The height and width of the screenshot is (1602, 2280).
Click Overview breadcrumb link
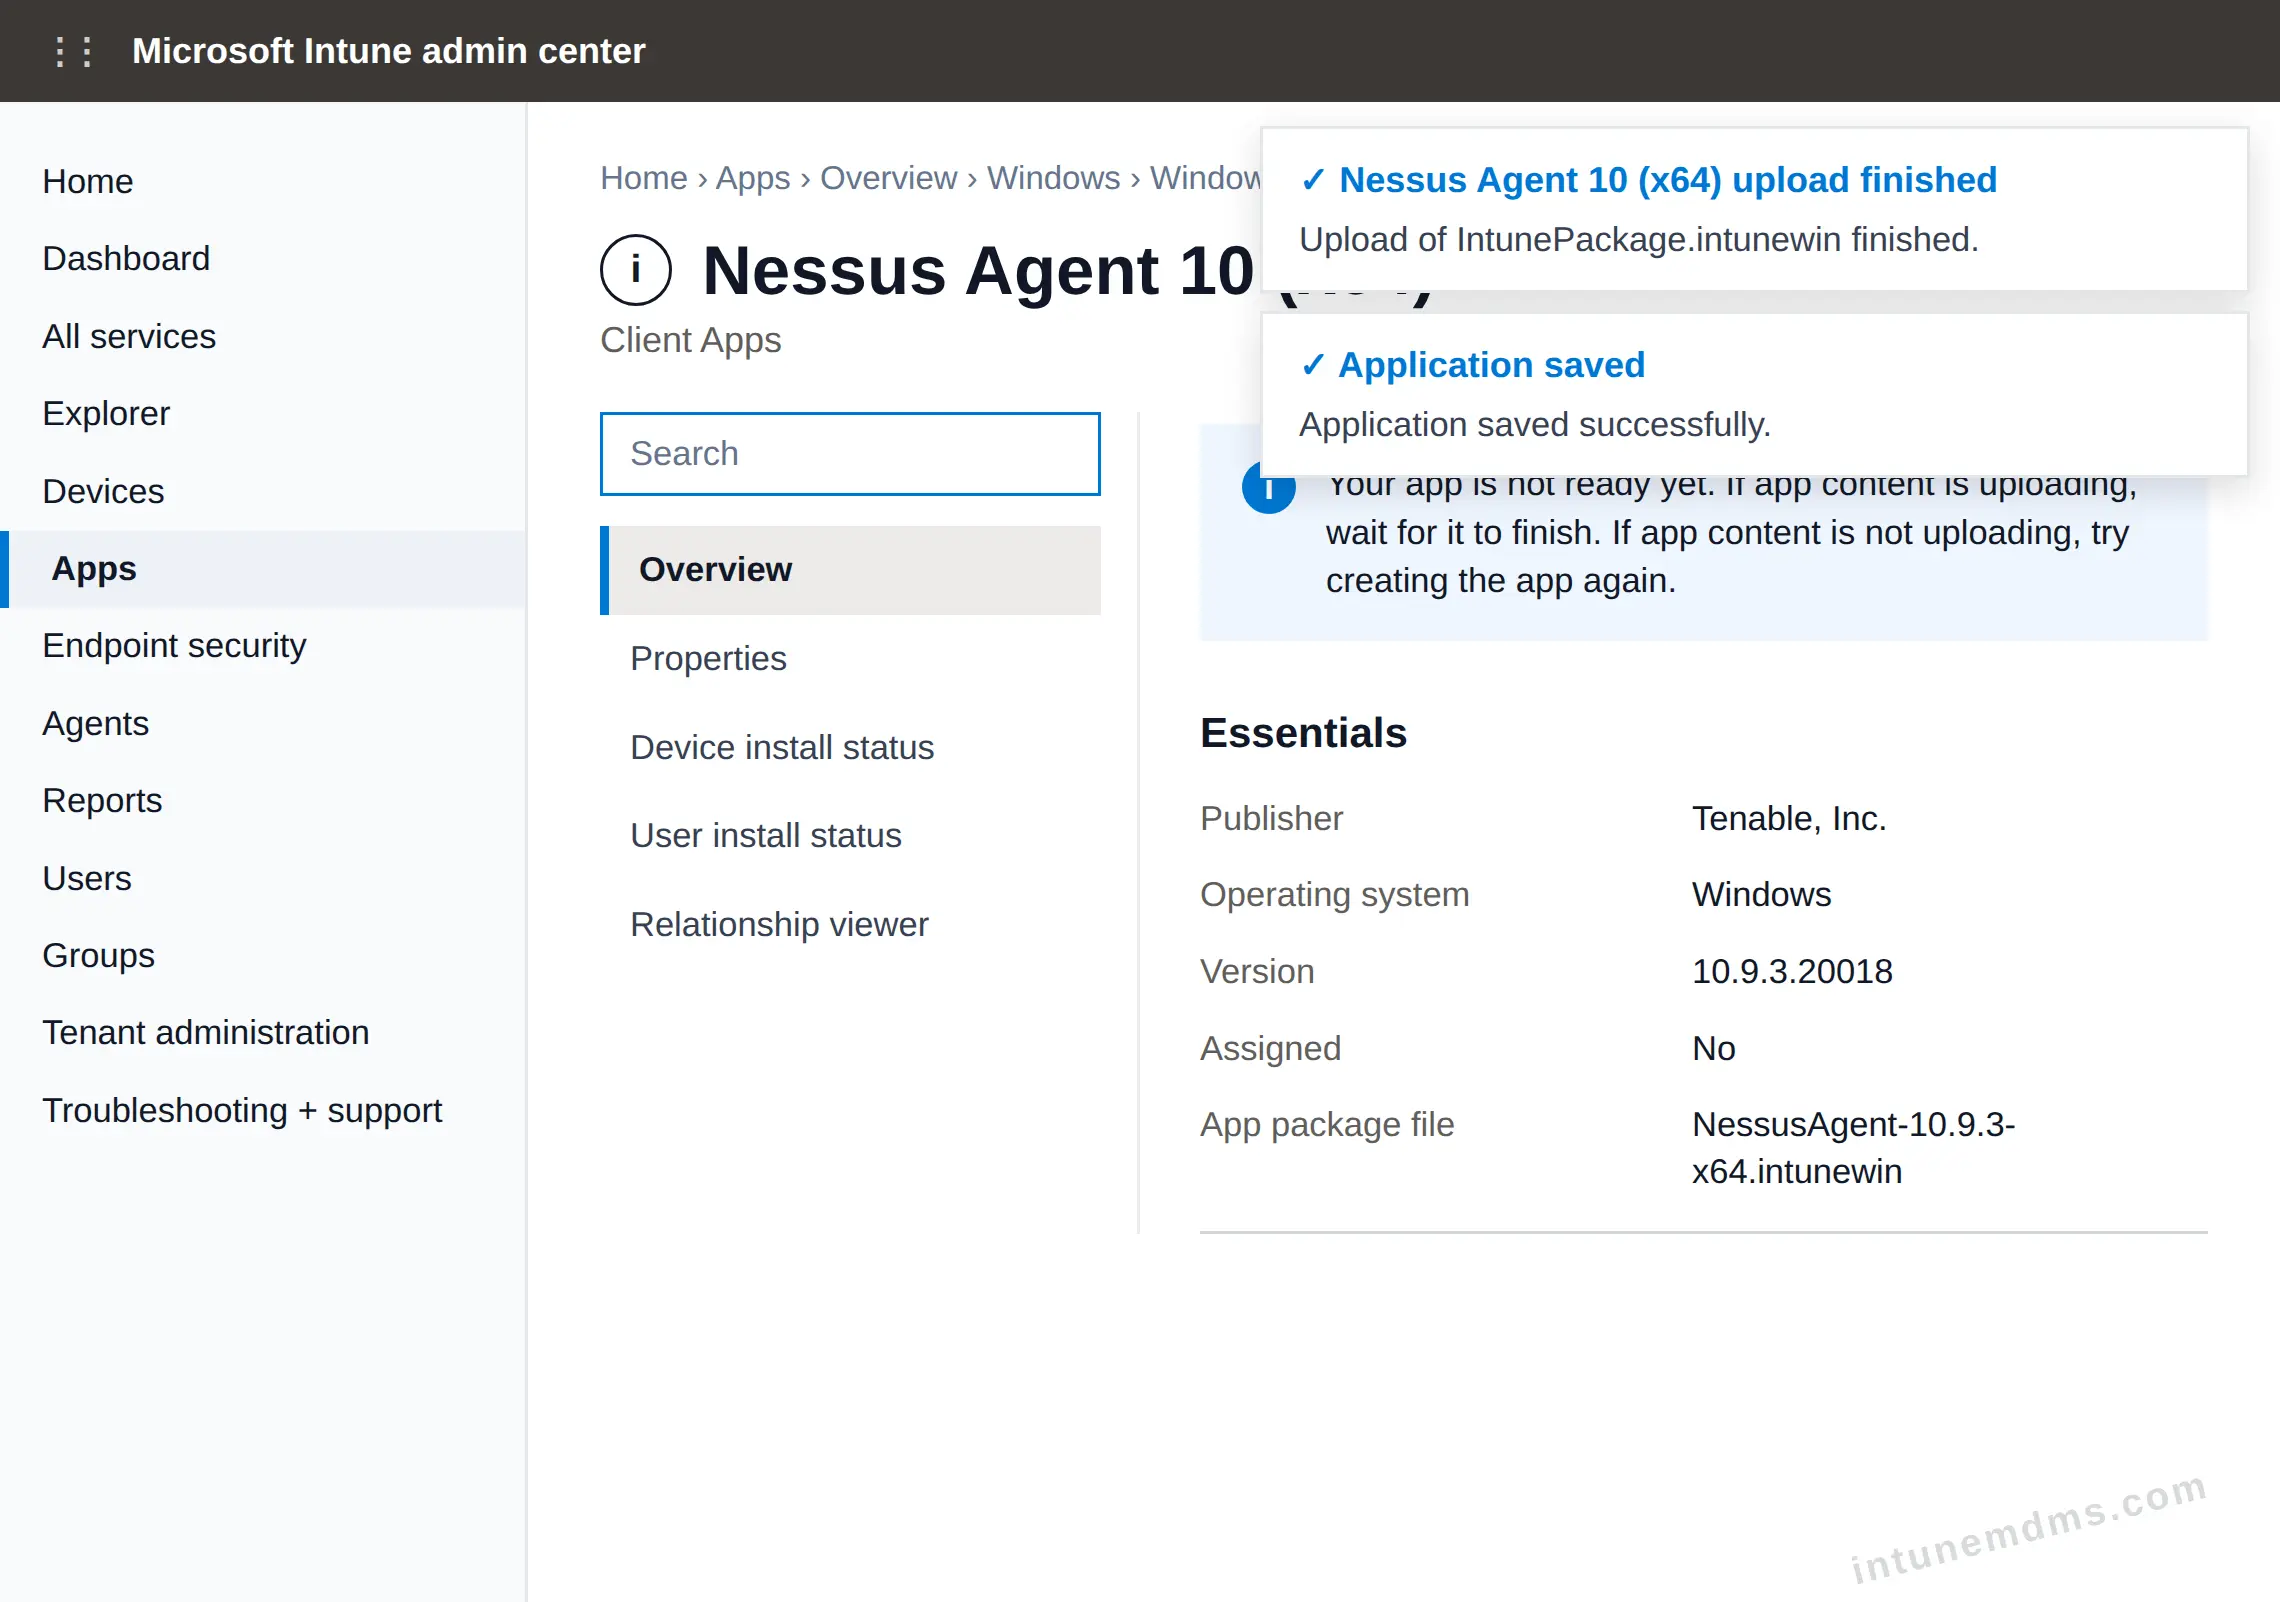889,177
